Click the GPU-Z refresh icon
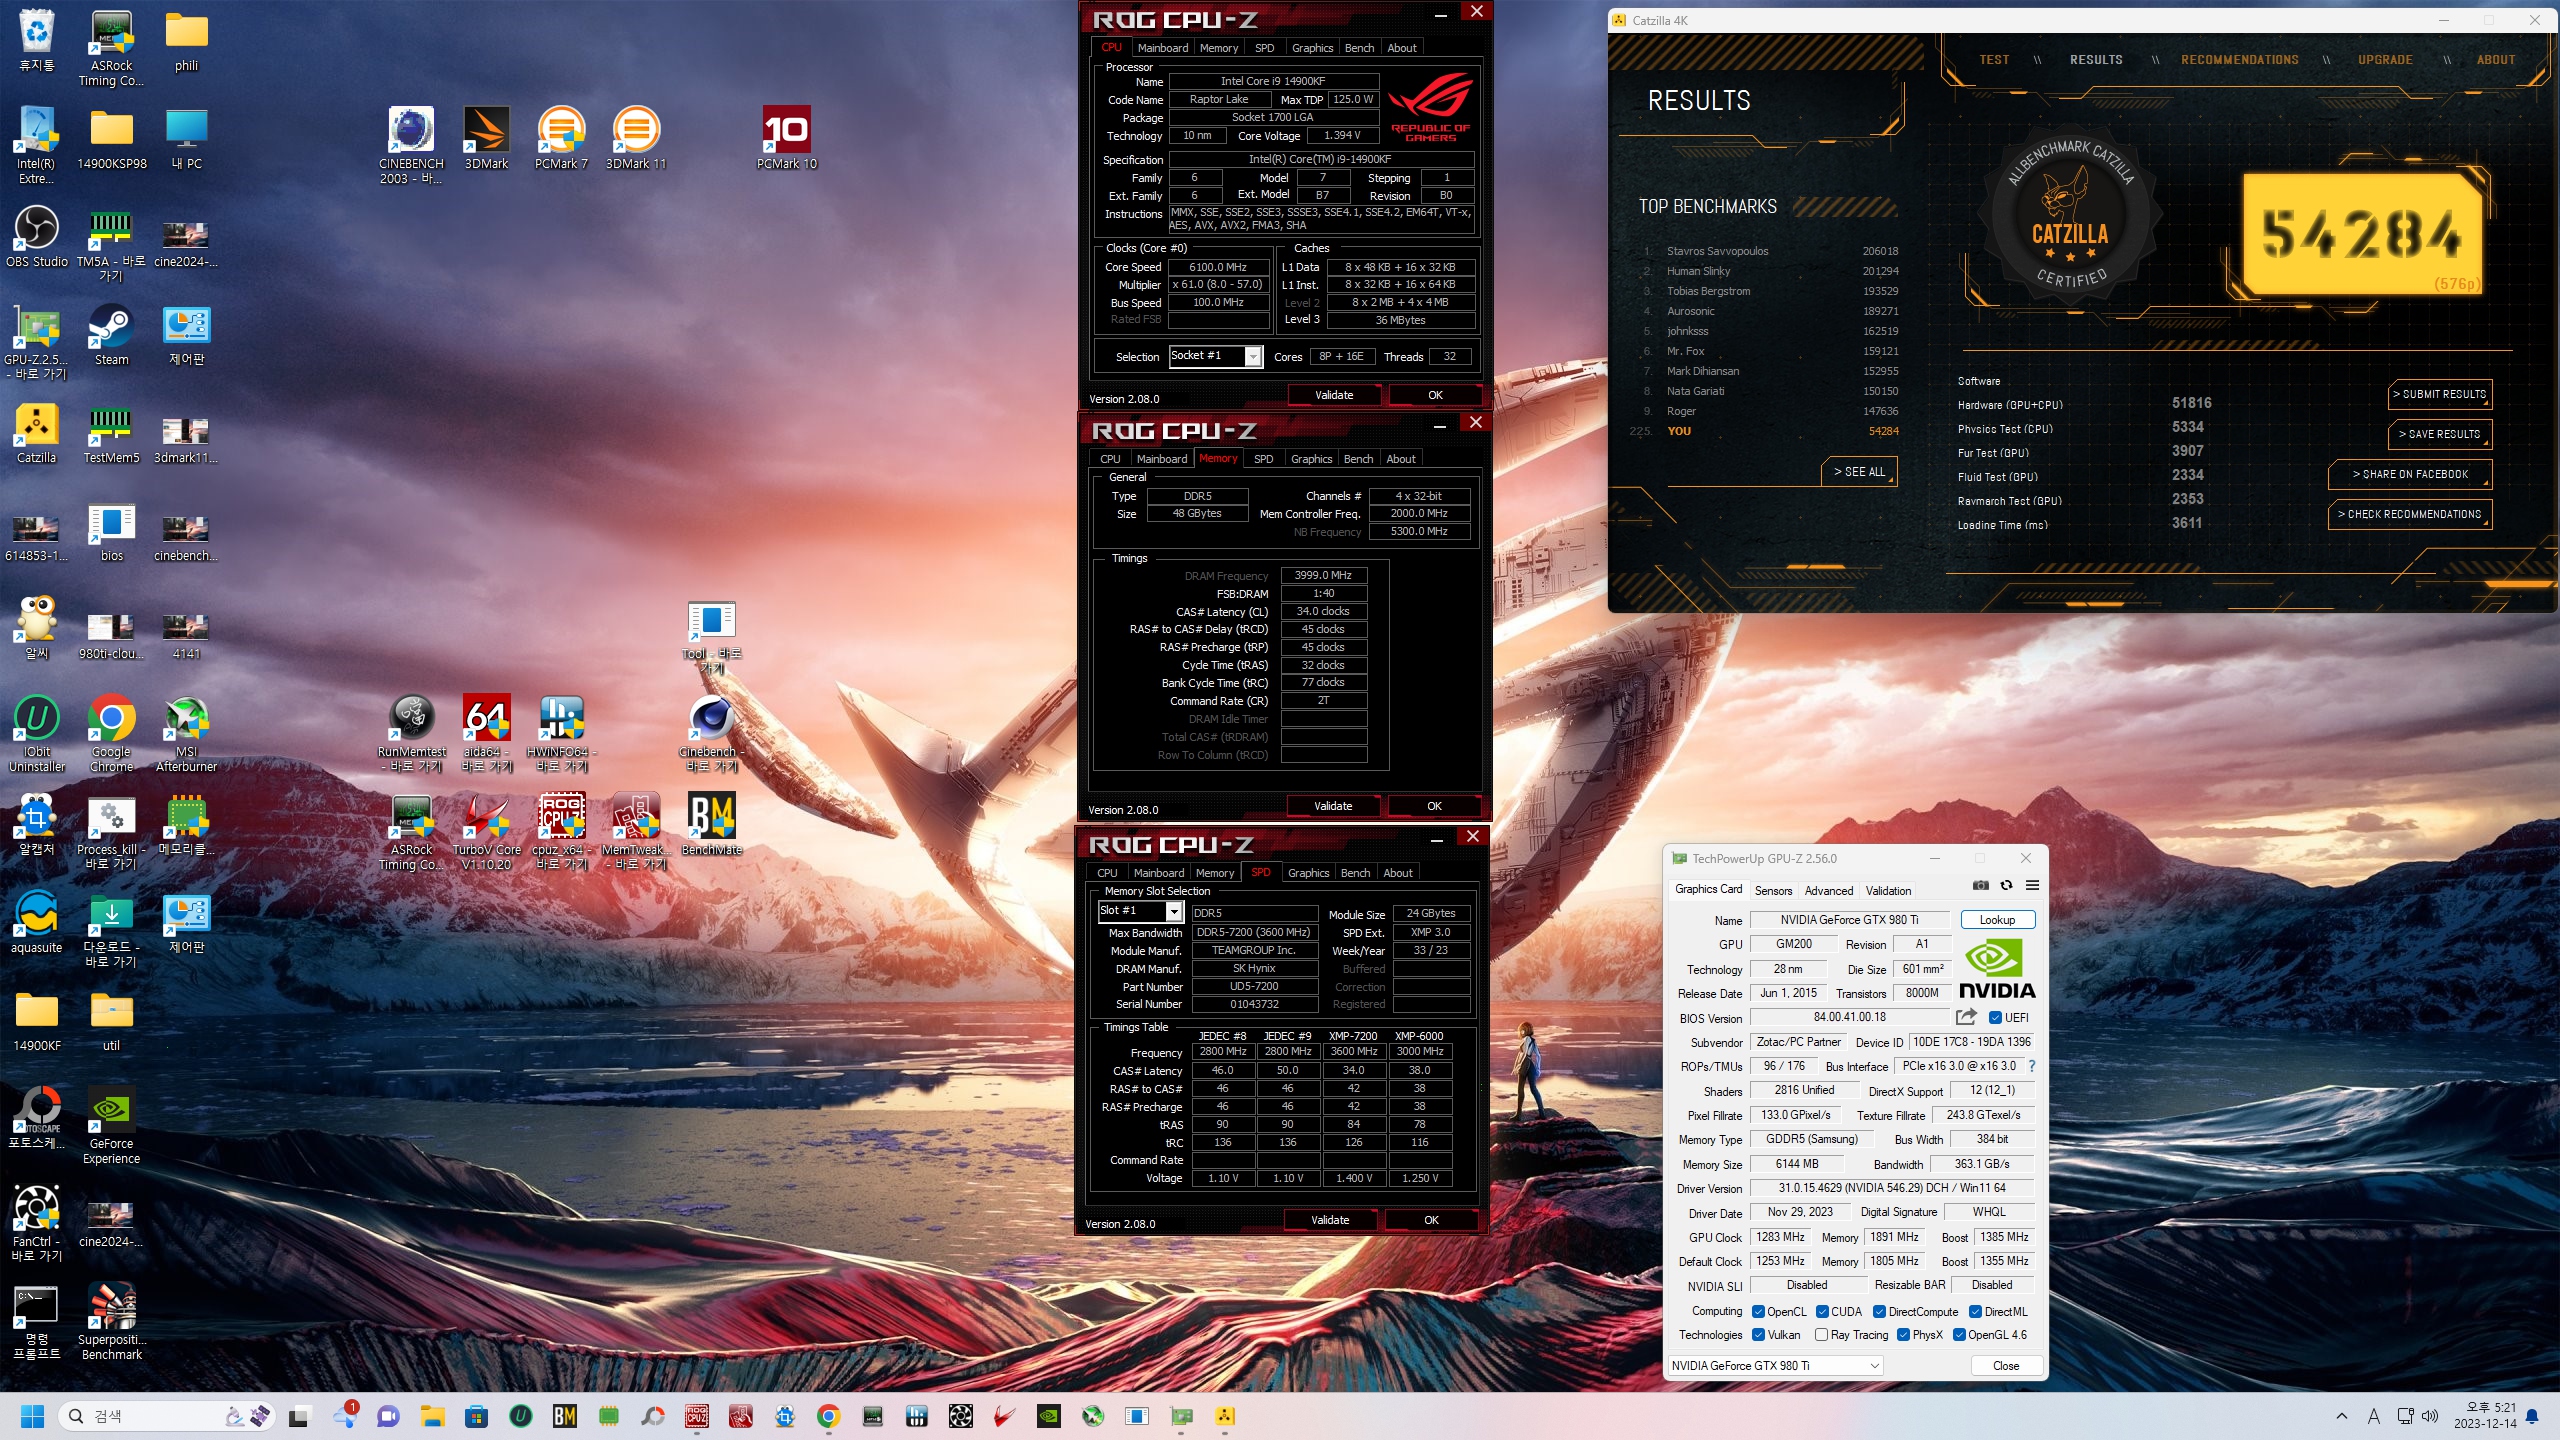 tap(2006, 885)
